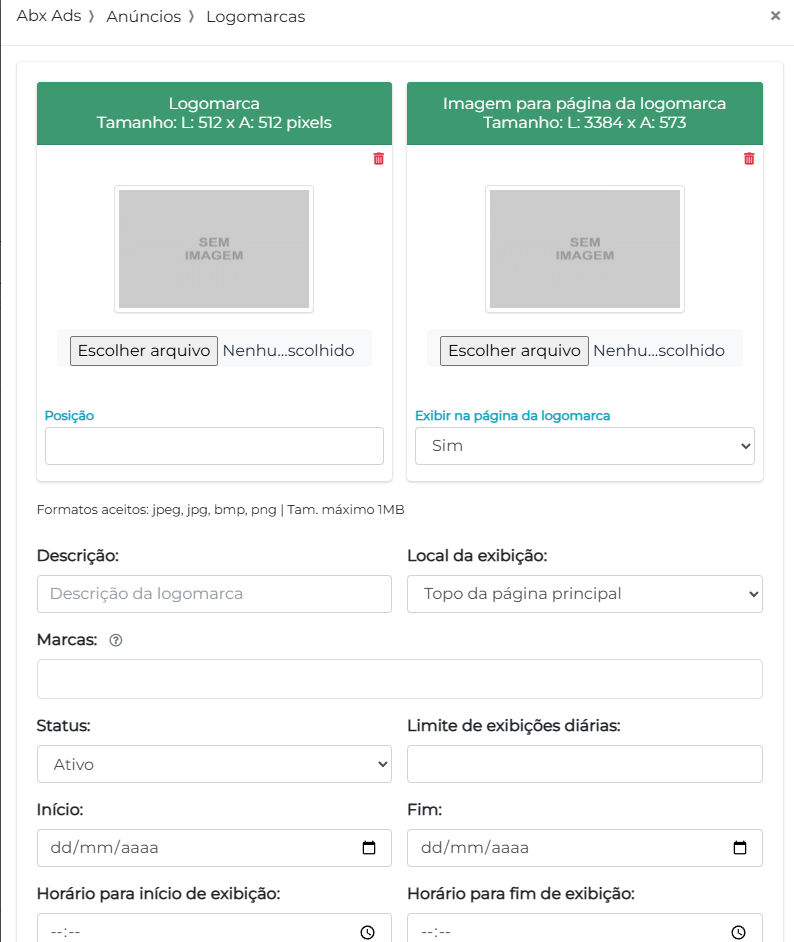Click clock icon in start display time field
The image size is (794, 942).
click(368, 932)
